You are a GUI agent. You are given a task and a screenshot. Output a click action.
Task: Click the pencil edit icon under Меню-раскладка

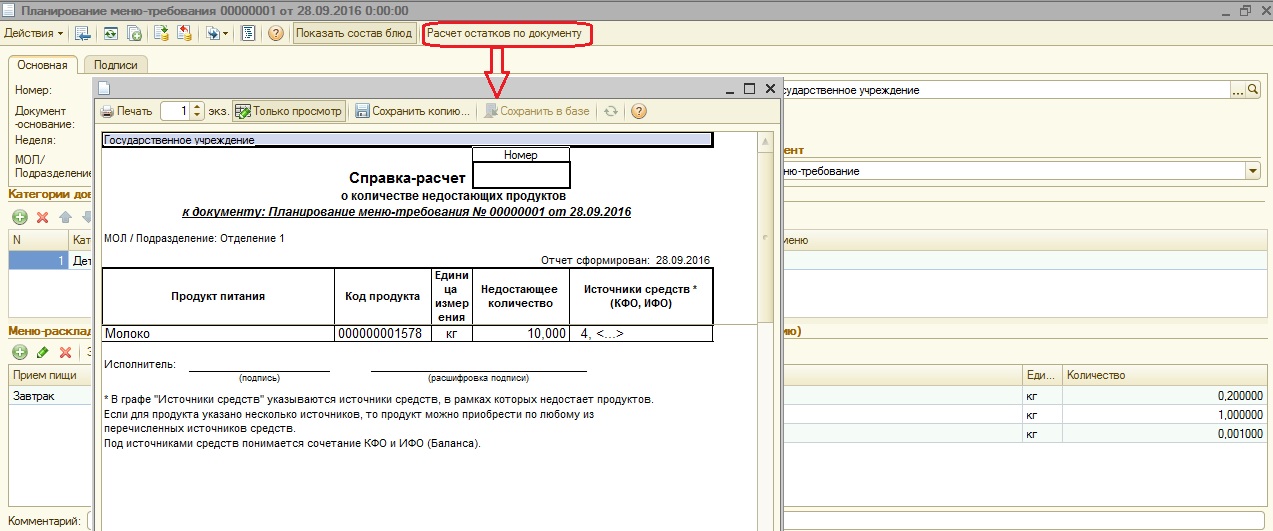(x=43, y=352)
